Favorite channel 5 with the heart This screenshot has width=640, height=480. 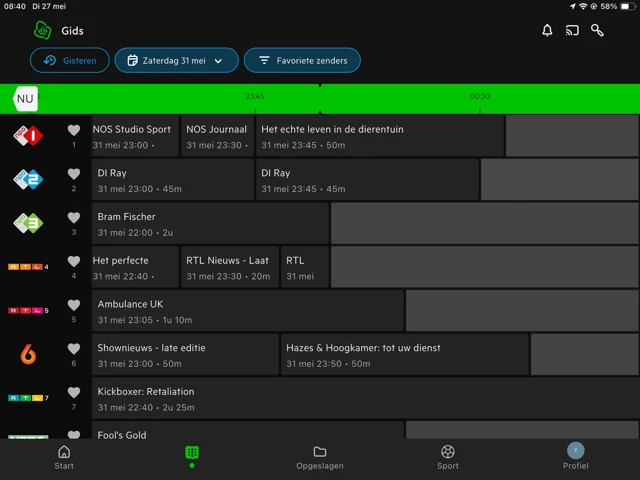(x=74, y=305)
